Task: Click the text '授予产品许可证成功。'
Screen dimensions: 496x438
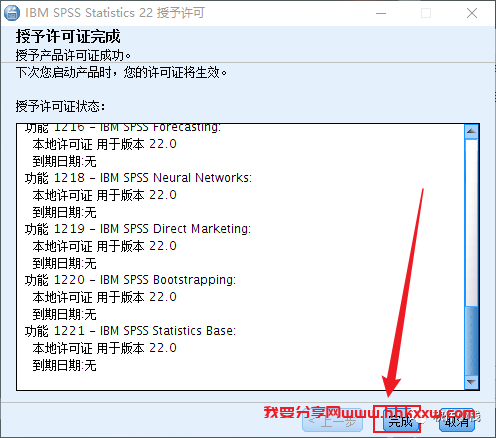Action: click(73, 55)
